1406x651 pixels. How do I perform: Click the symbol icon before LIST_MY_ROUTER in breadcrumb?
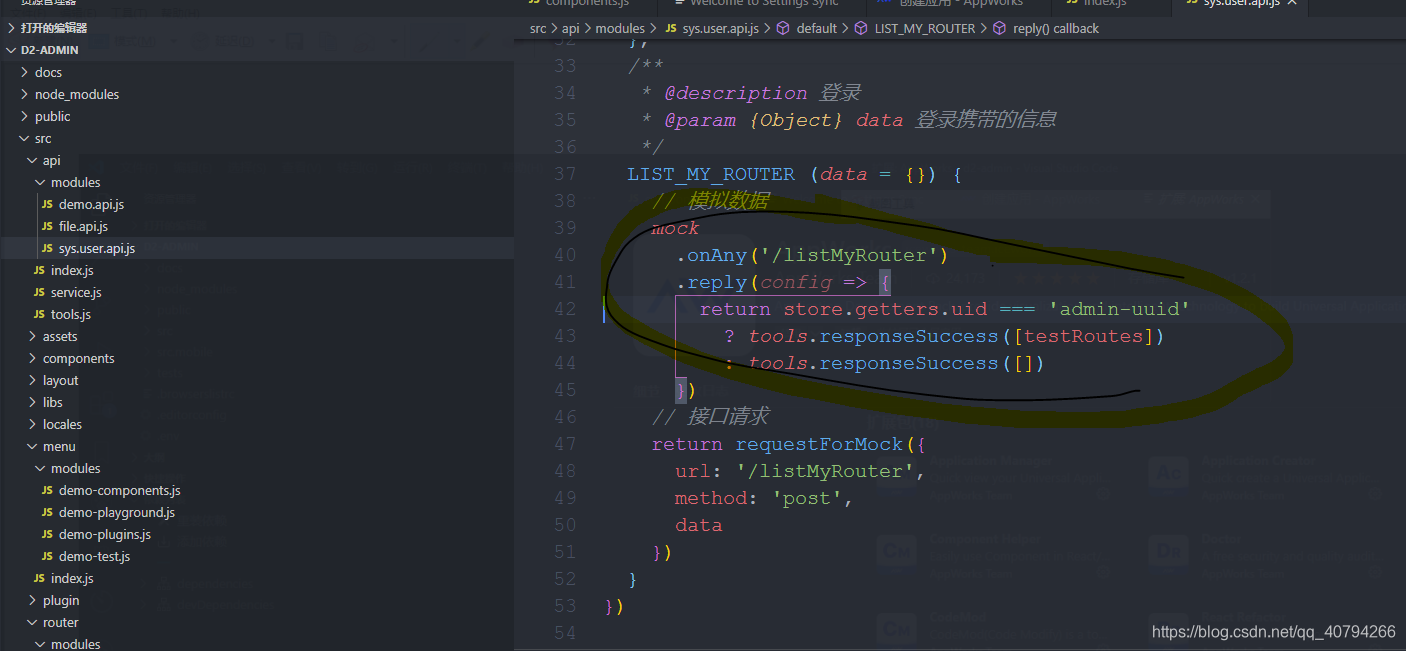861,28
